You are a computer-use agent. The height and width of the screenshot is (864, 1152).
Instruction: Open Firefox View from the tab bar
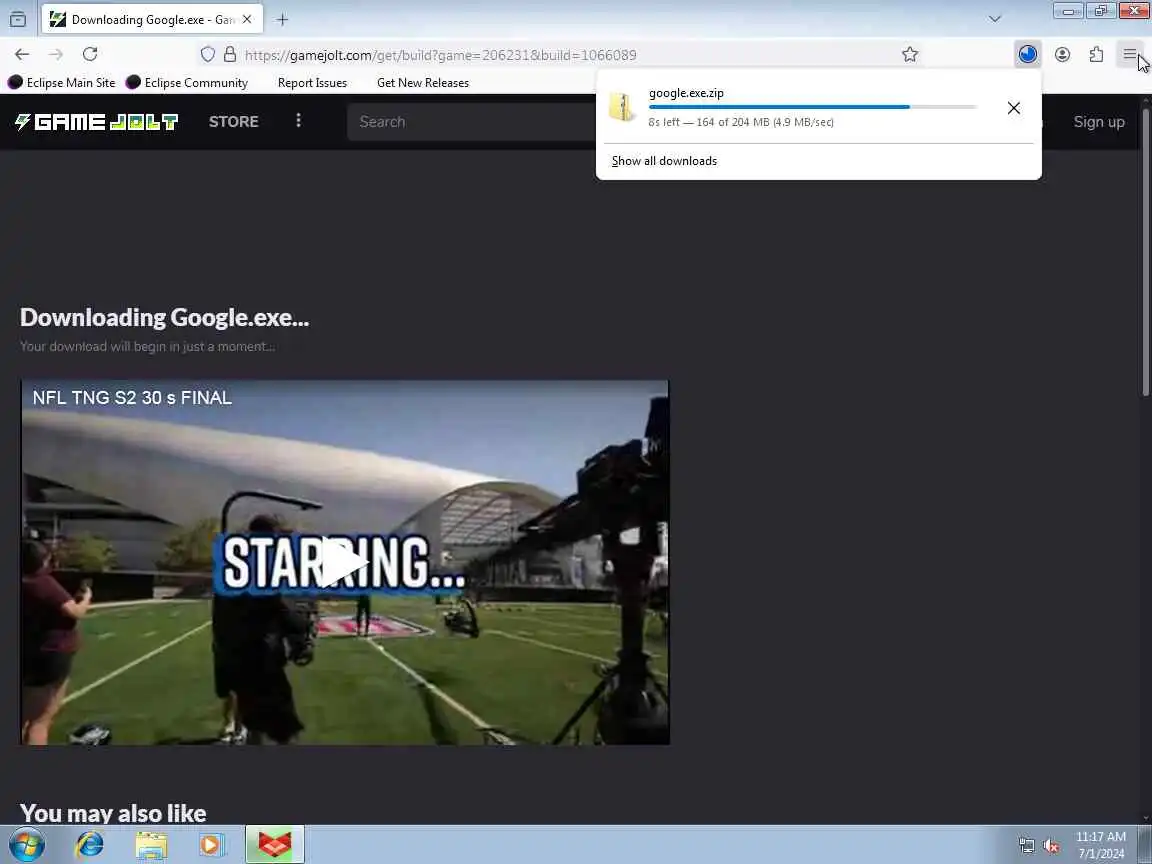(18, 20)
